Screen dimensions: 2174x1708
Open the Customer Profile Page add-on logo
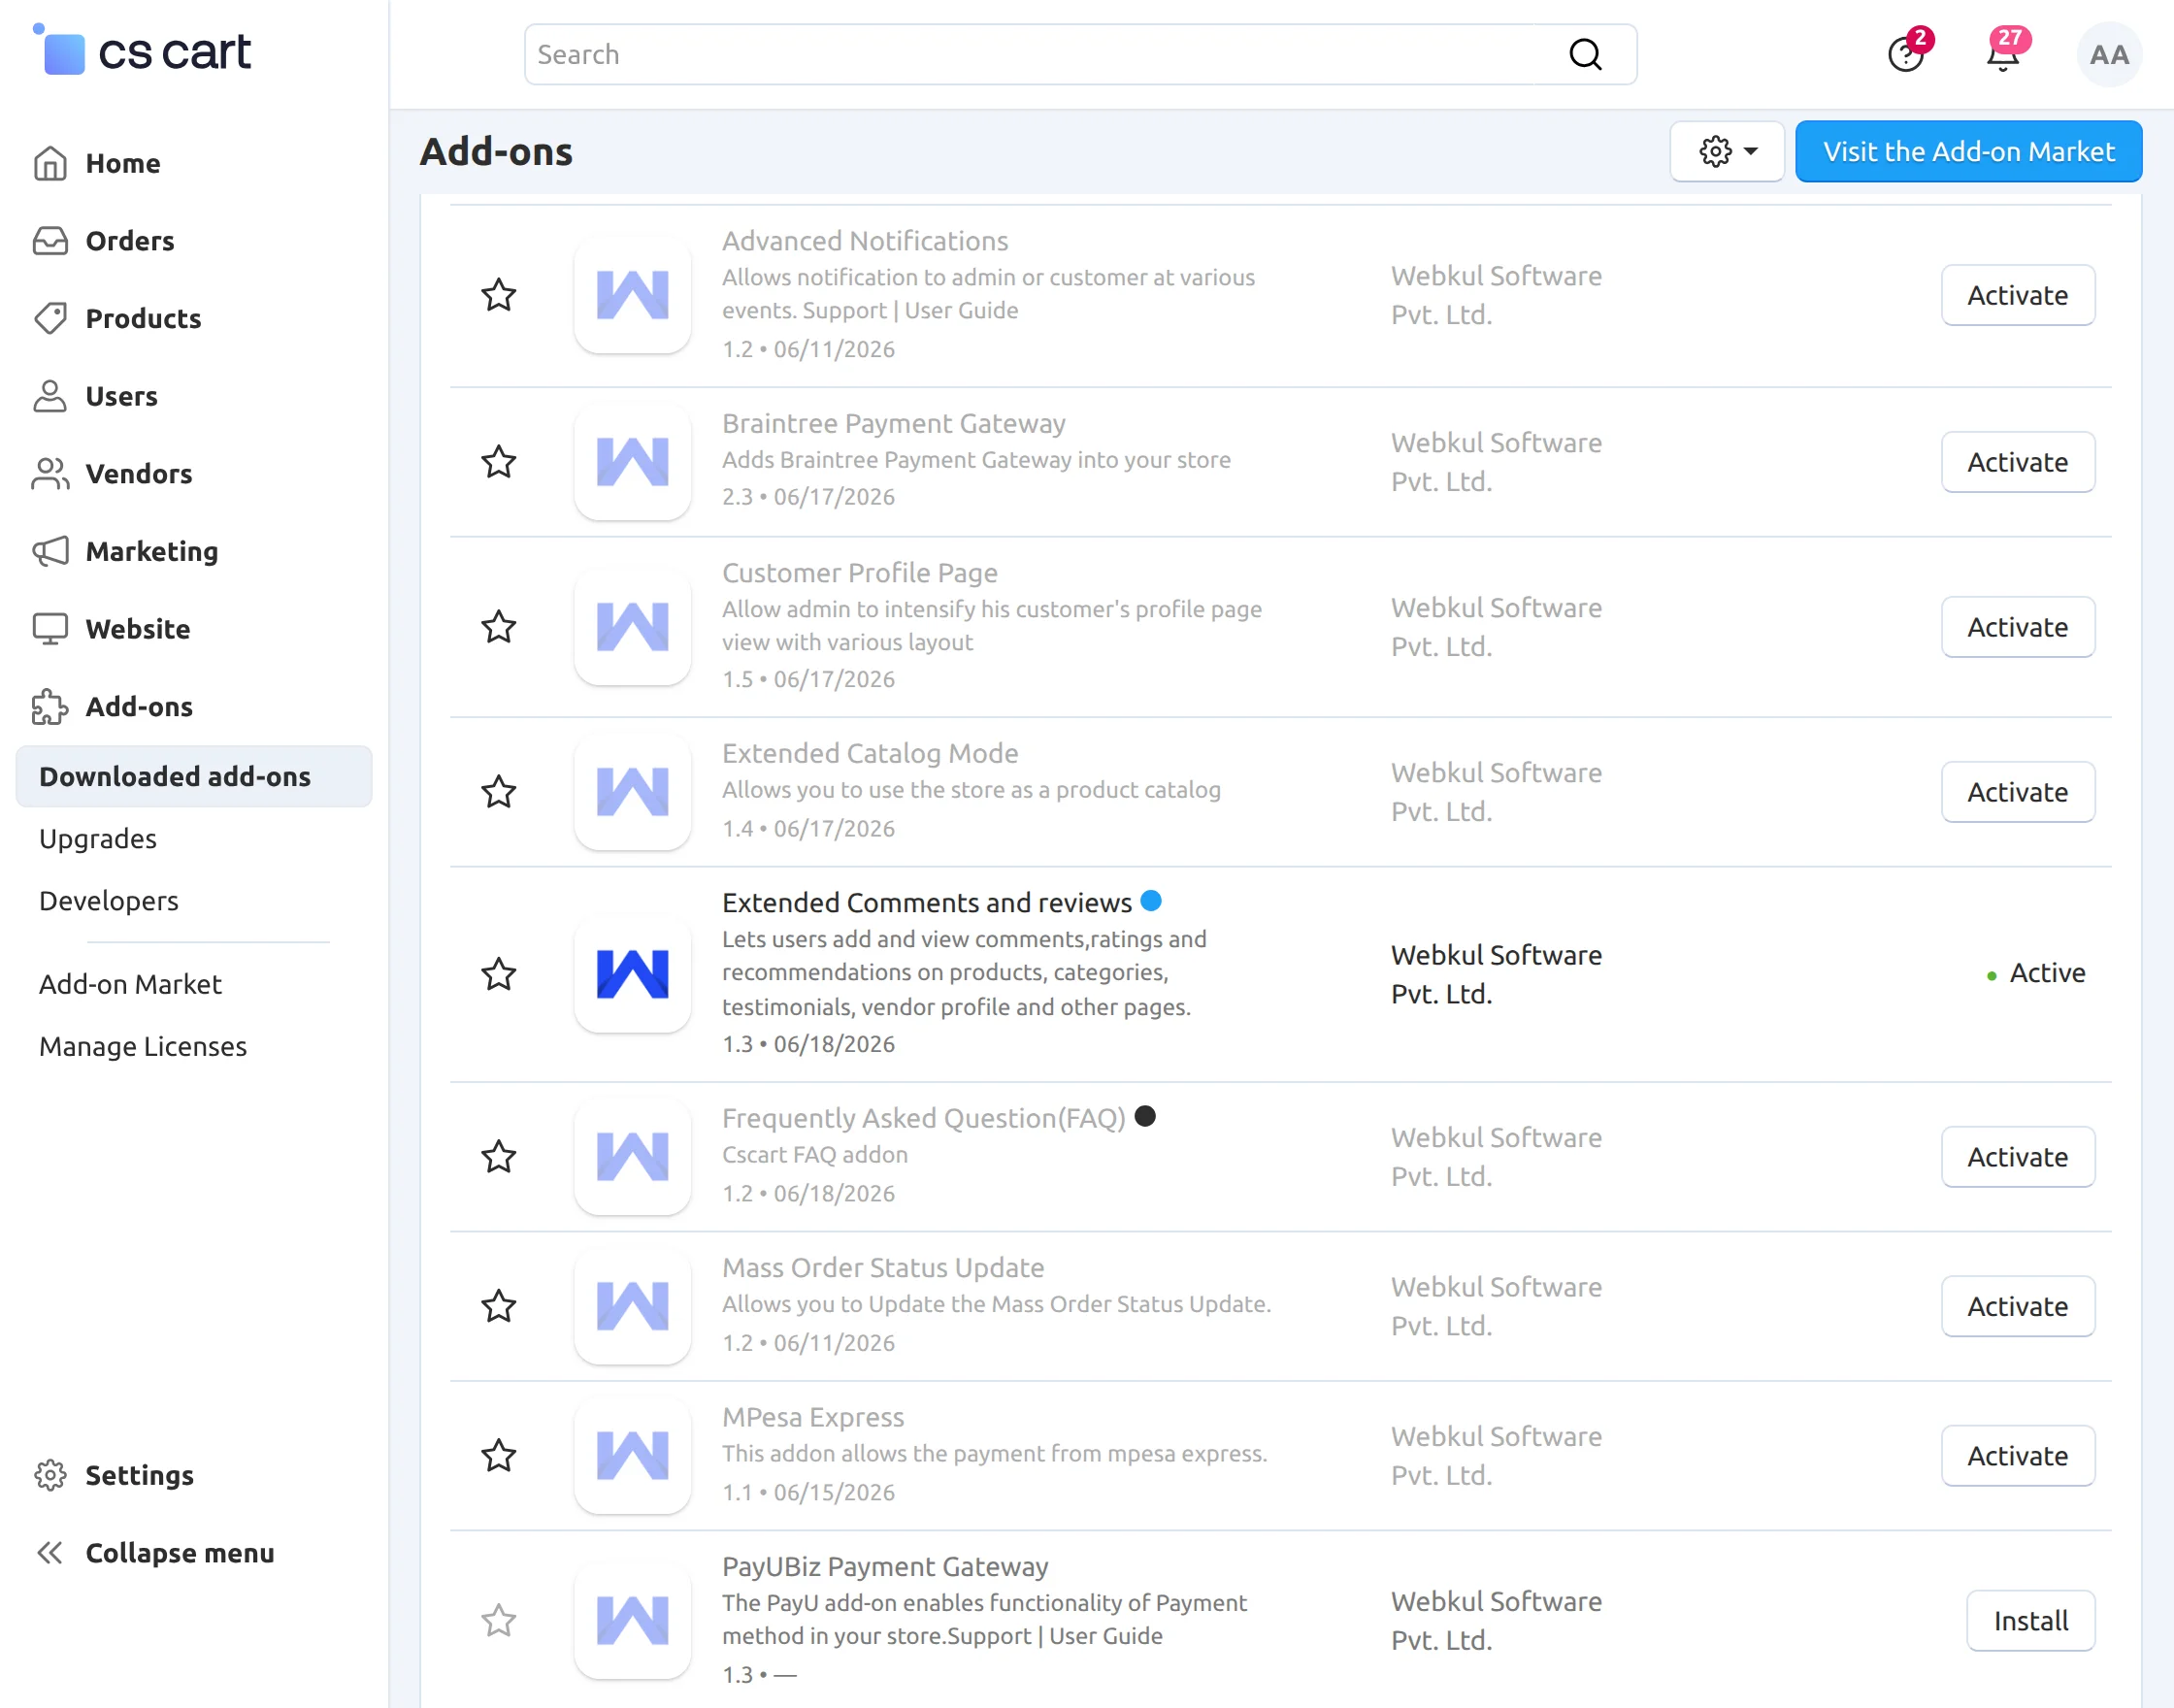(632, 627)
